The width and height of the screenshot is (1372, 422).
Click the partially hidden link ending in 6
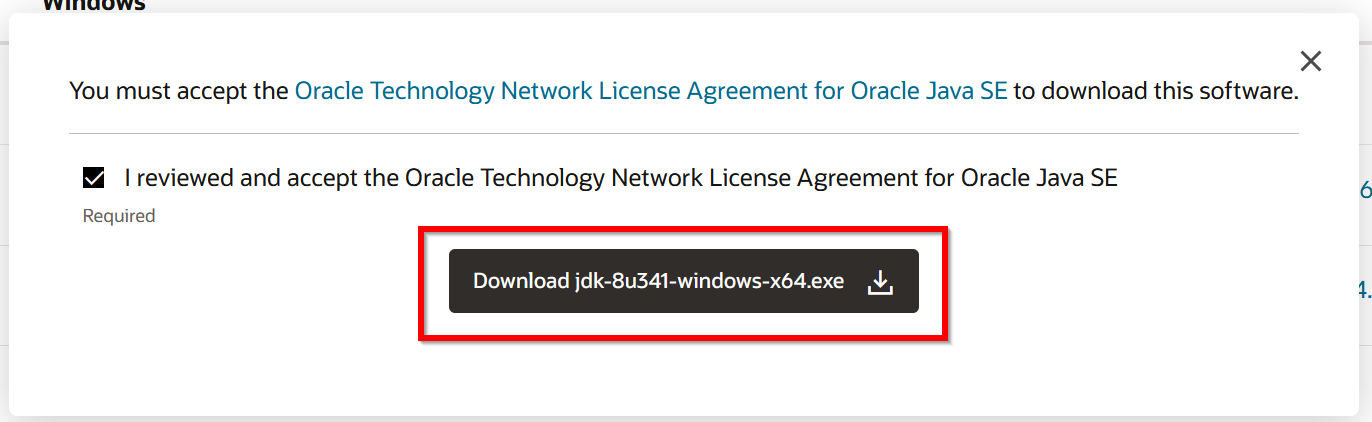[1365, 189]
